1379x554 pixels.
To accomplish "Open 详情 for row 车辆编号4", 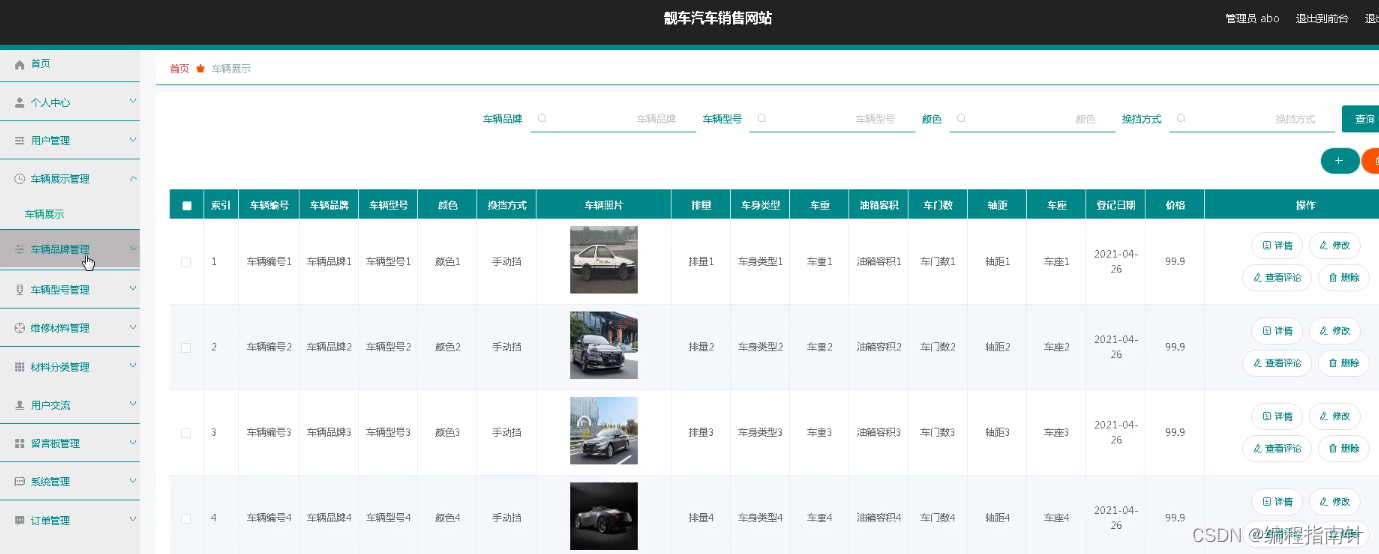I will coord(1277,501).
